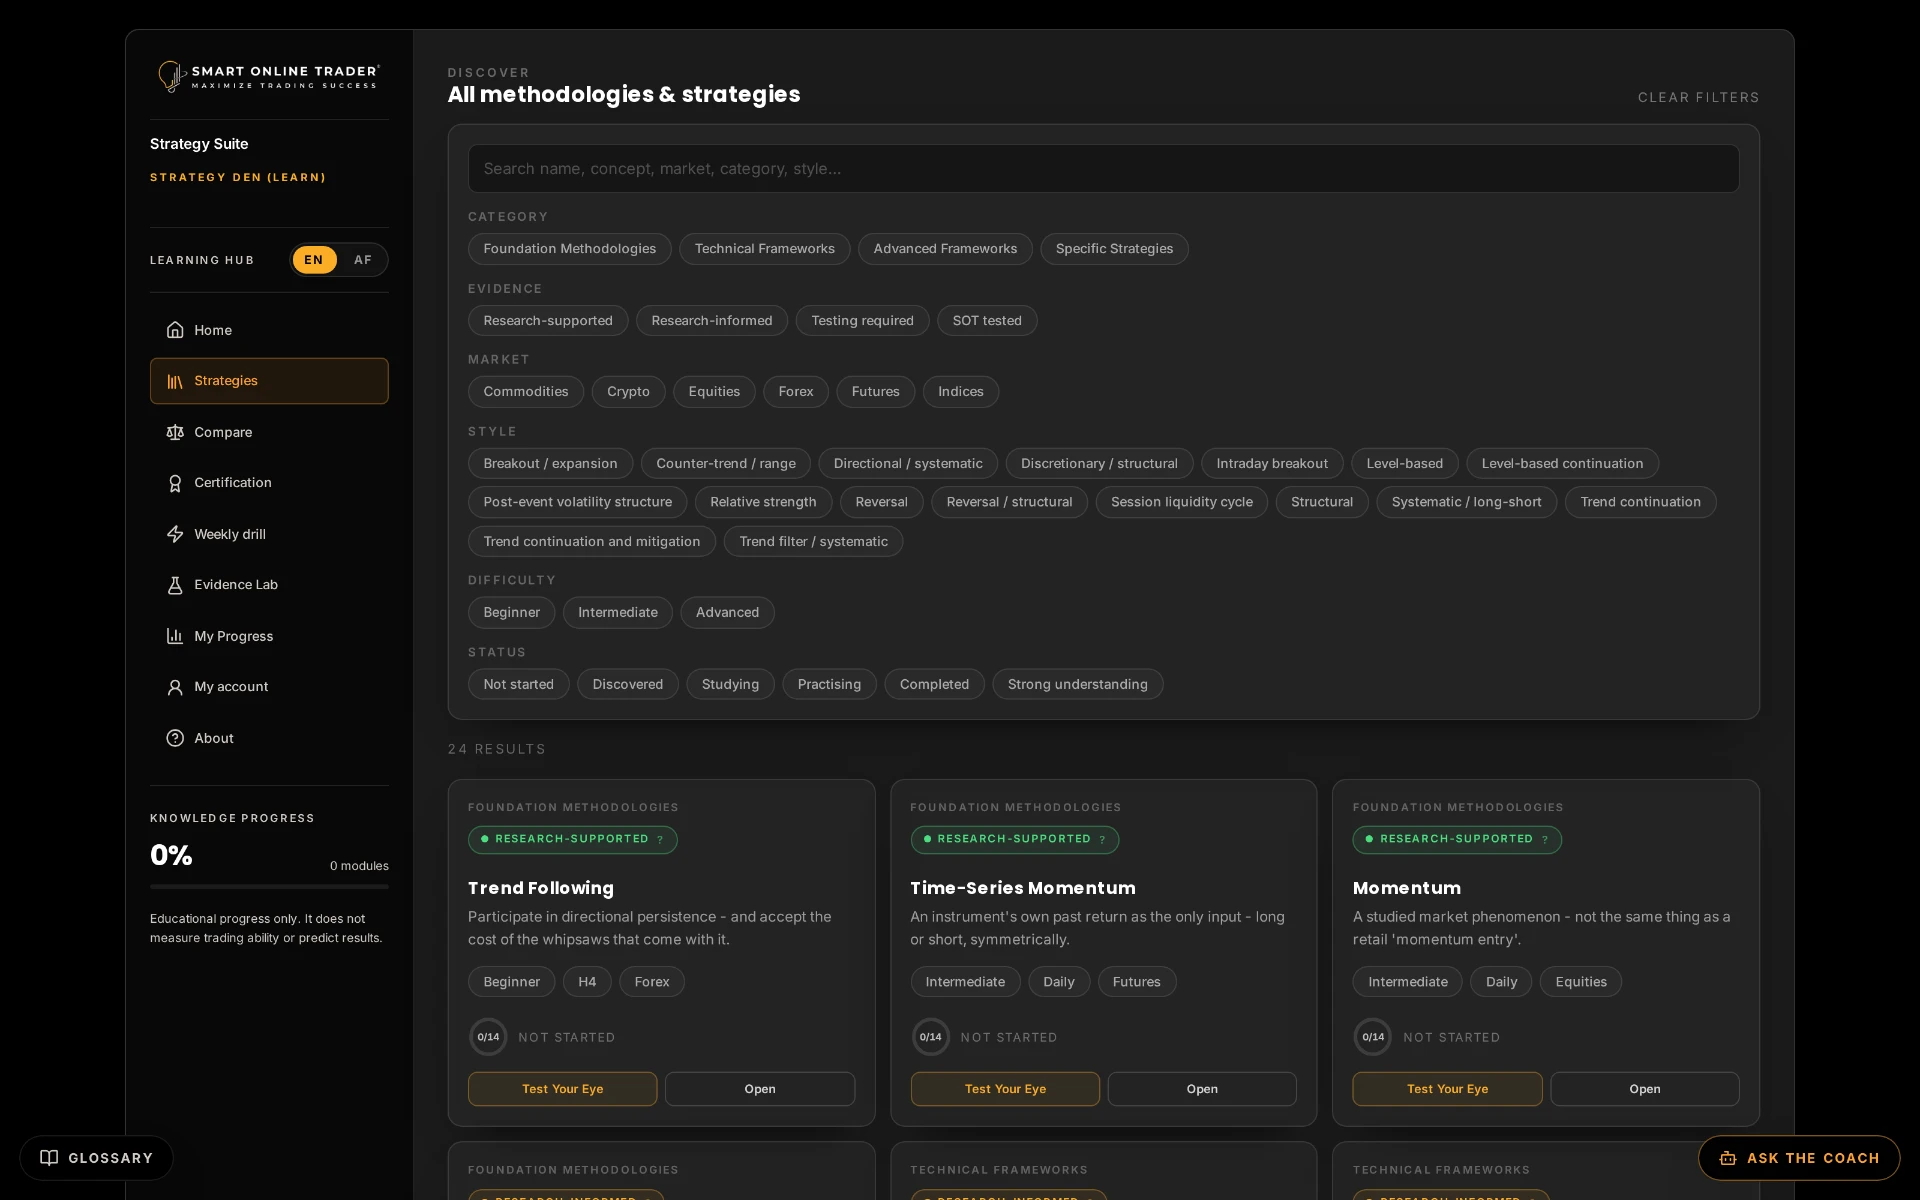Click the Ask the Coach robot icon
Viewport: 1920px width, 1200px height.
pyautogui.click(x=1728, y=1158)
